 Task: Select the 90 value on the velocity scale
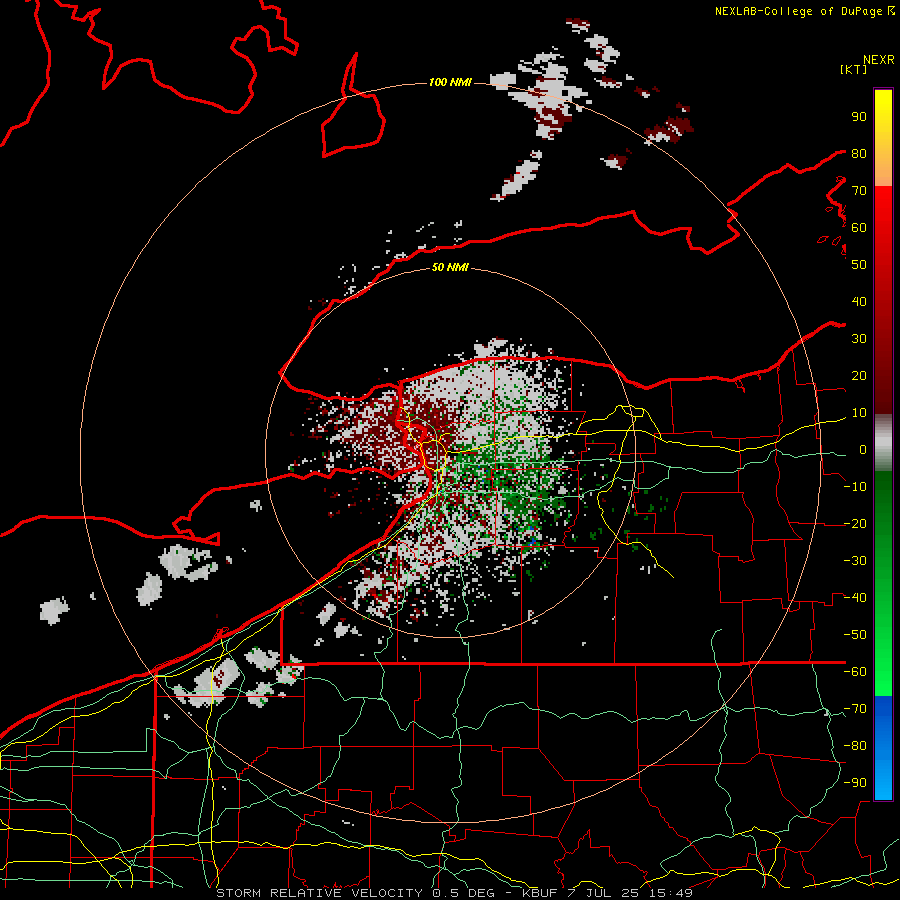coord(859,117)
